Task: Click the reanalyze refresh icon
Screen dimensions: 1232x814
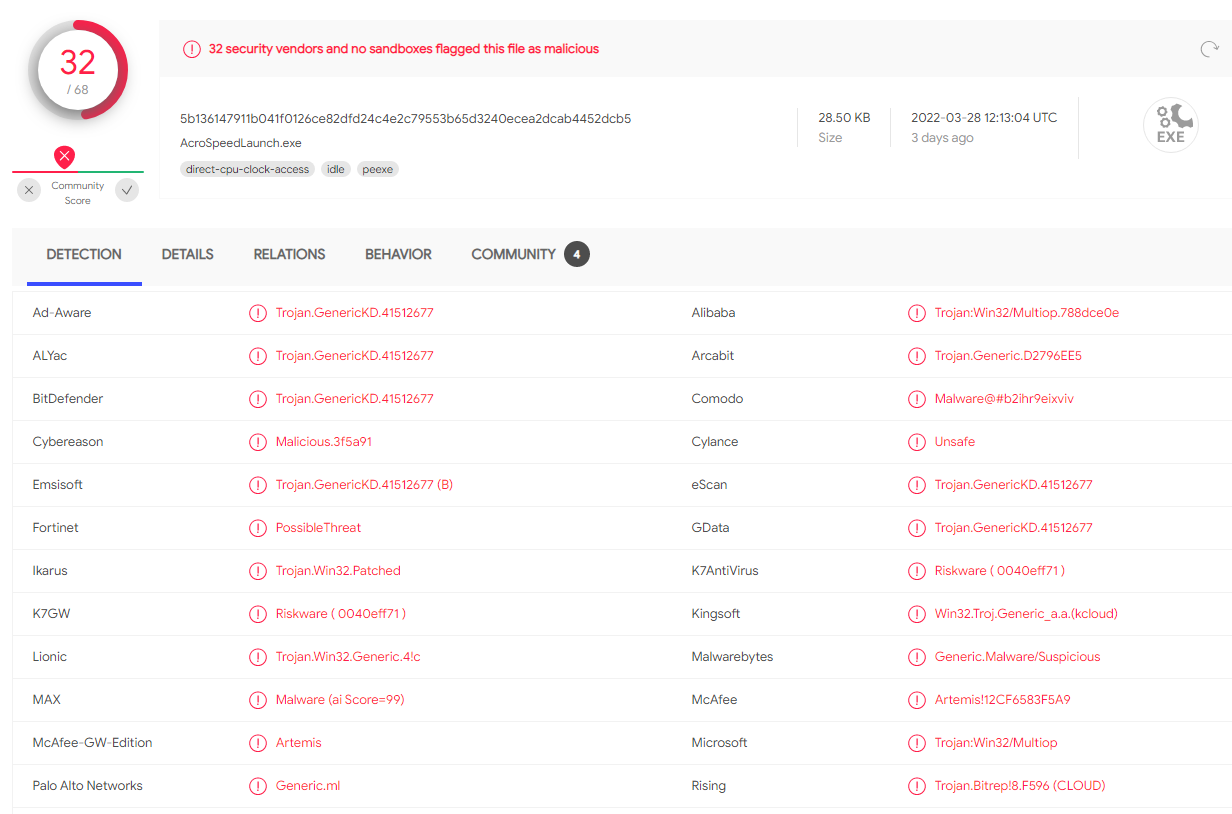Action: click(x=1209, y=49)
